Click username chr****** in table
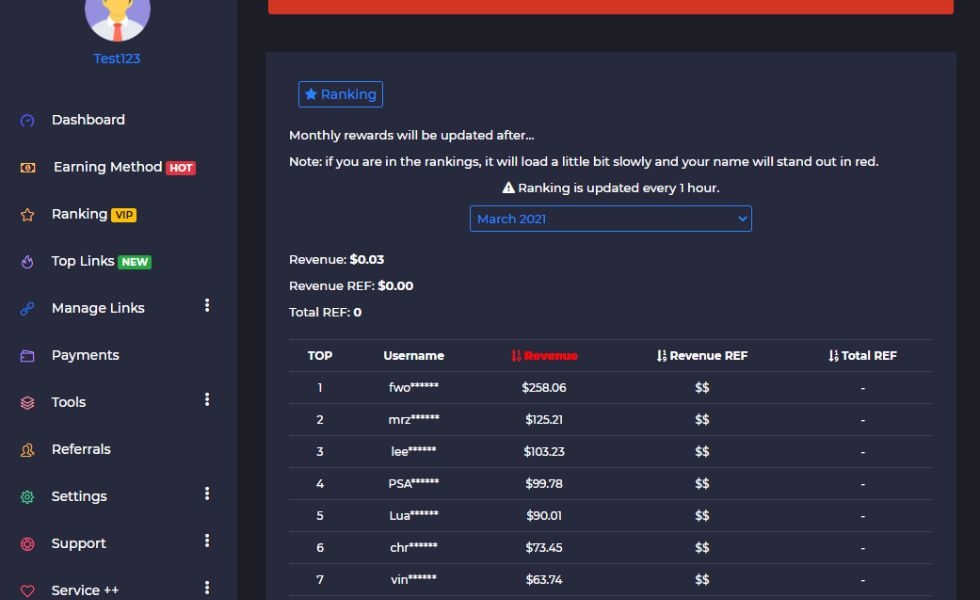The height and width of the screenshot is (600, 980). 414,548
